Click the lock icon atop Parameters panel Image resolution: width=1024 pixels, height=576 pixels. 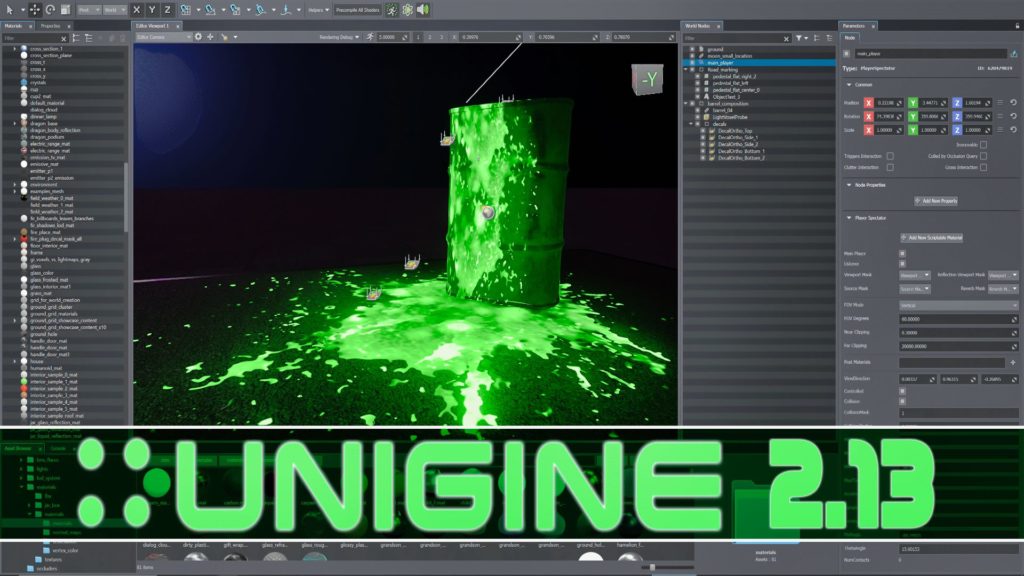click(1017, 25)
